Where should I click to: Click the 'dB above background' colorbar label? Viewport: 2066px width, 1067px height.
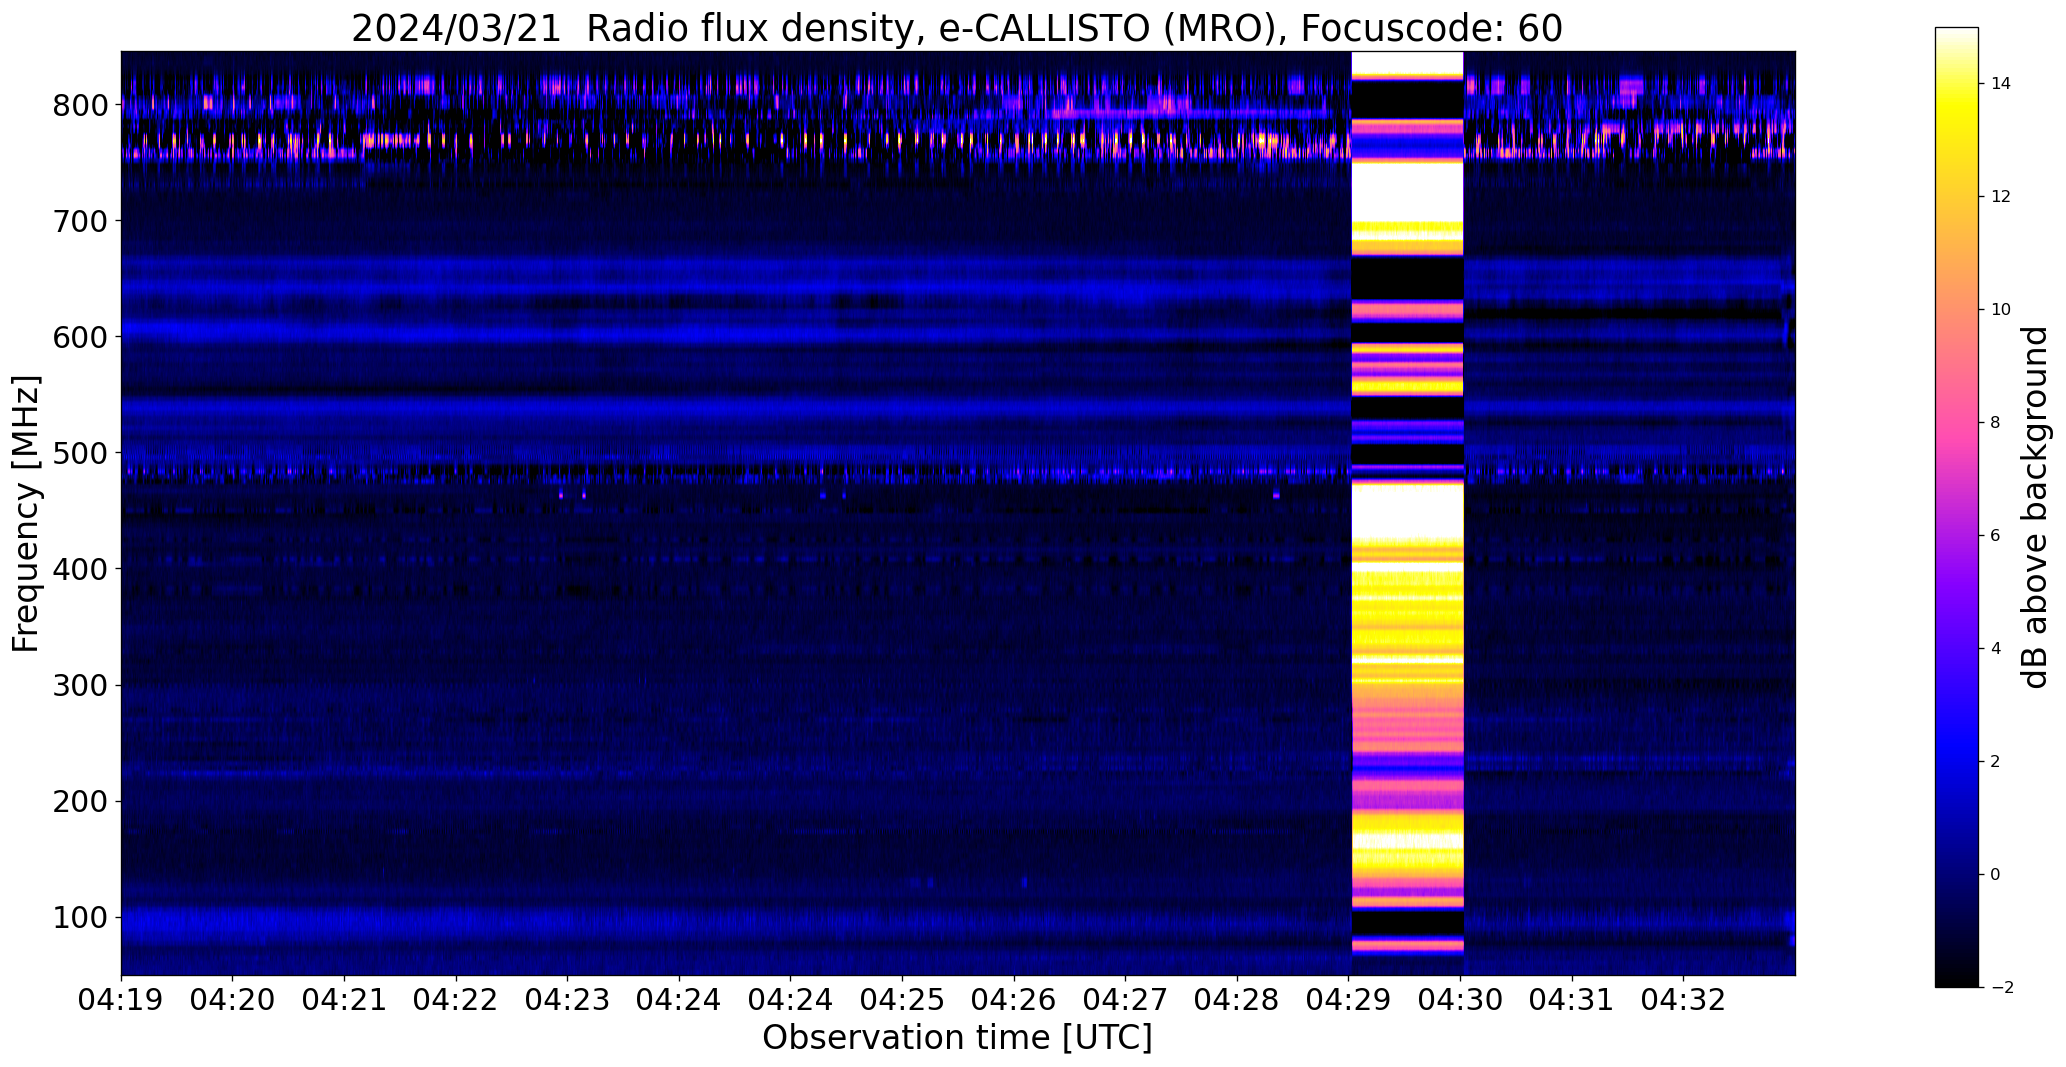(x=2035, y=508)
